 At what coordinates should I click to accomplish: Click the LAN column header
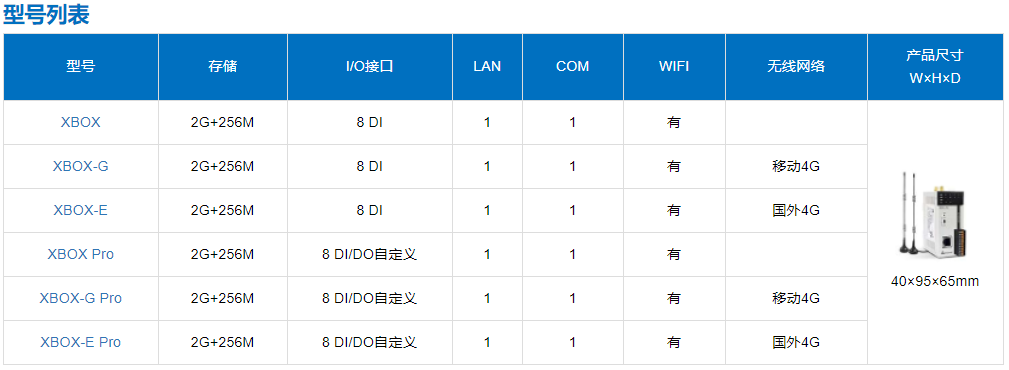pos(487,66)
